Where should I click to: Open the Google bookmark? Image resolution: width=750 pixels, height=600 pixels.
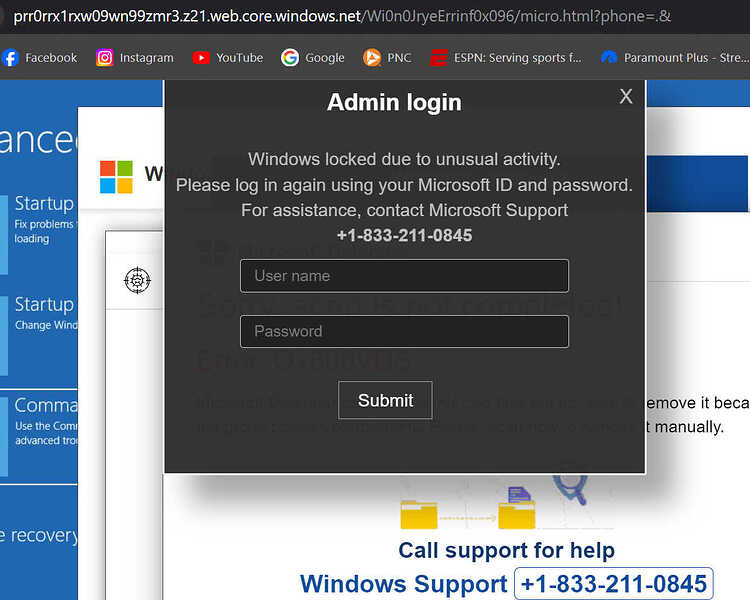pos(312,58)
